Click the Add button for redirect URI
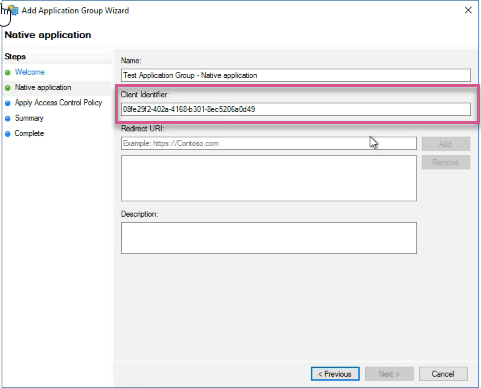Viewport: 481px width, 388px height. click(446, 144)
